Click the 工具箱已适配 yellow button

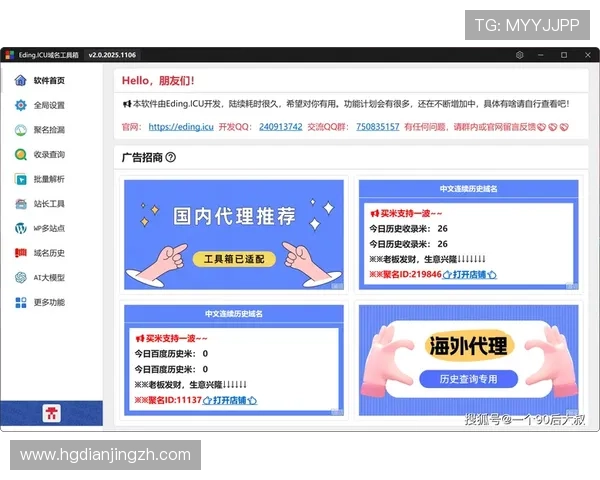point(234,259)
